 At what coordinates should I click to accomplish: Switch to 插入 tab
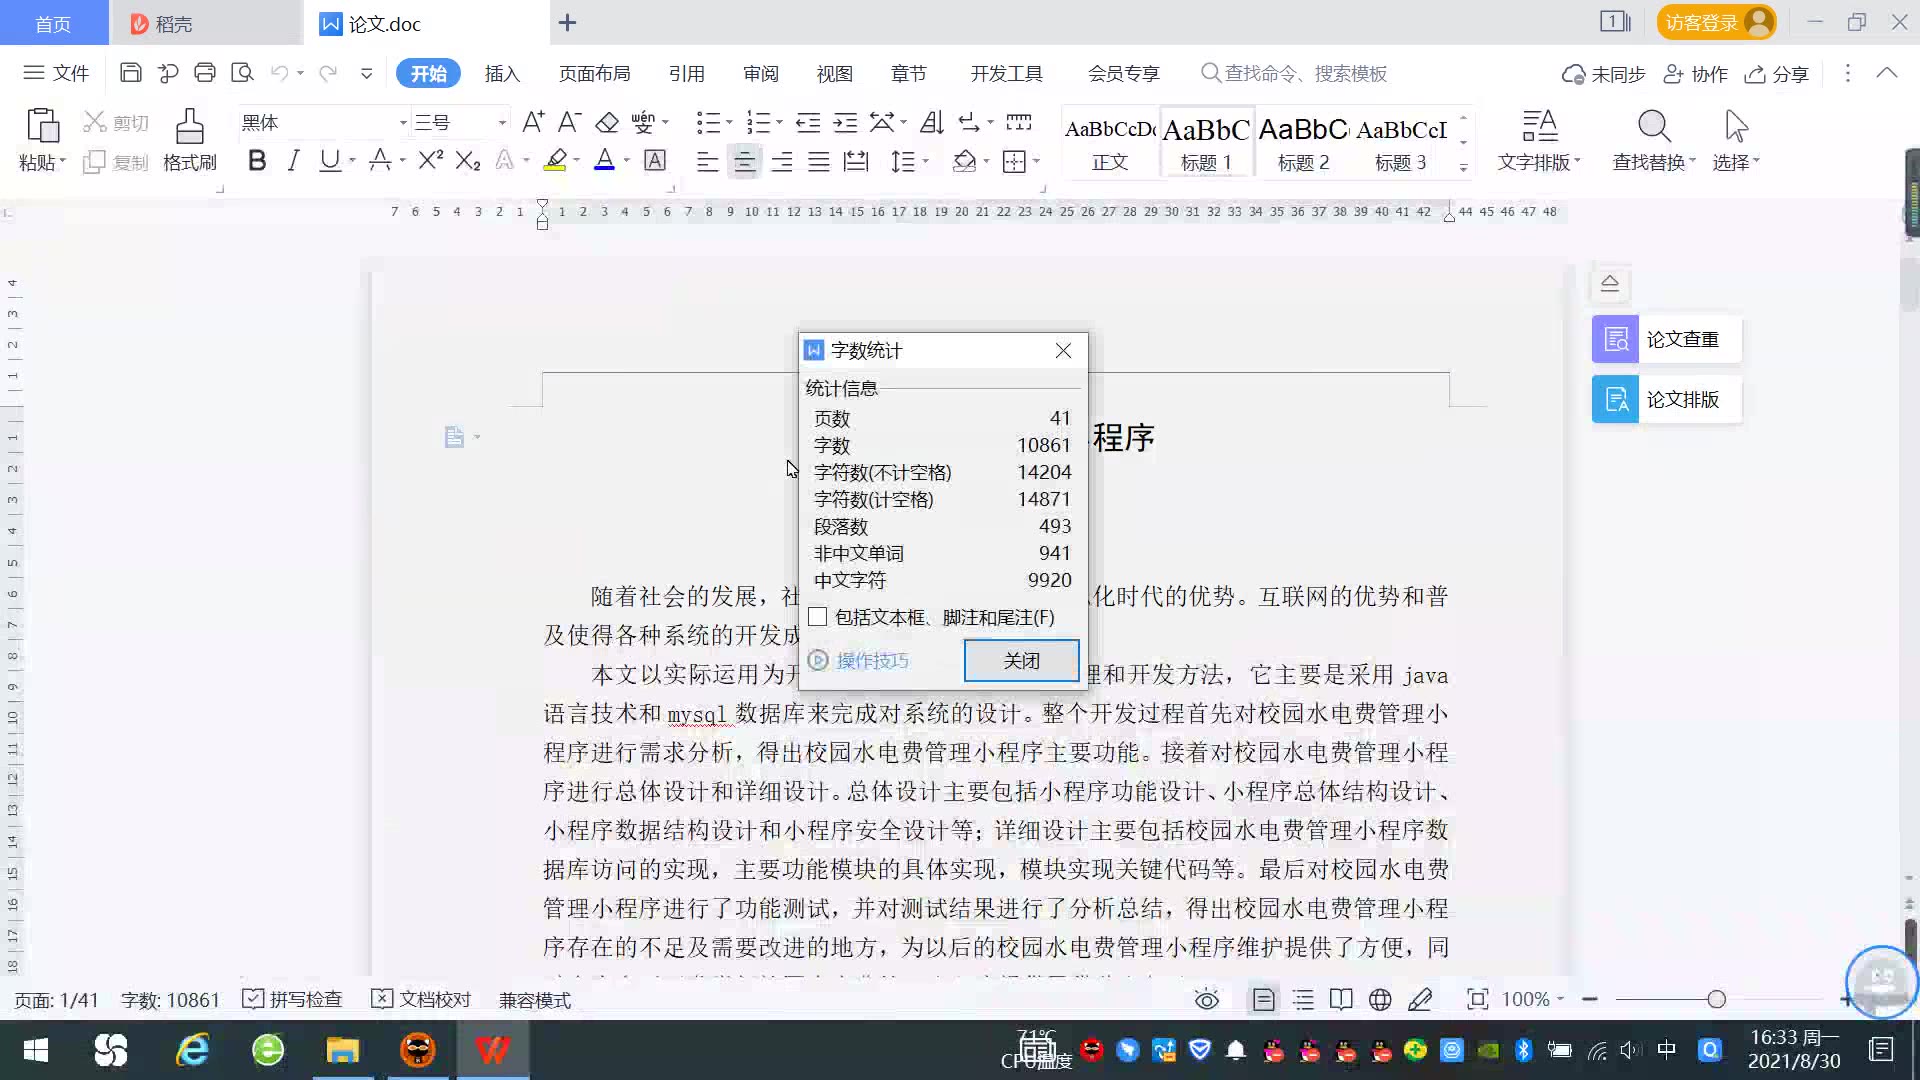pyautogui.click(x=502, y=73)
